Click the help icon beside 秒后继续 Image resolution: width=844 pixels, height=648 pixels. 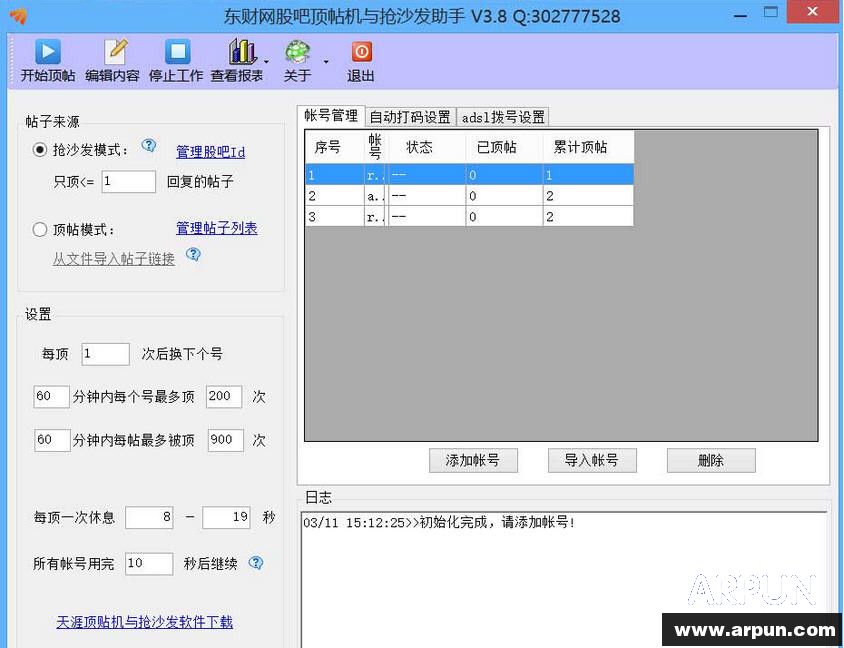(x=256, y=563)
